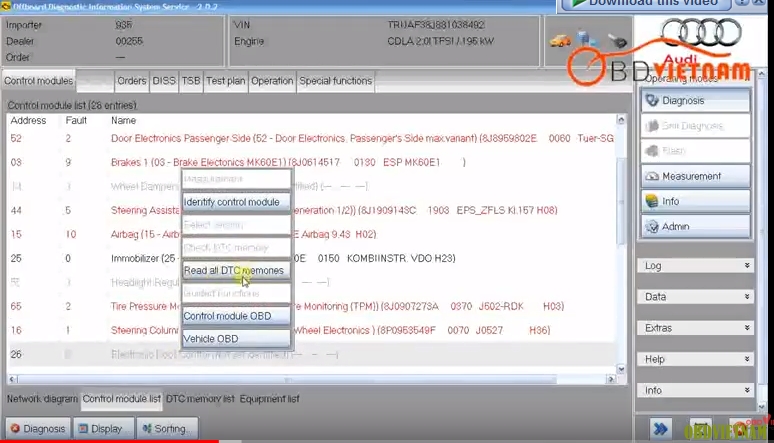Click the book icon on the Info mode button
The width and height of the screenshot is (774, 443).
tap(652, 201)
